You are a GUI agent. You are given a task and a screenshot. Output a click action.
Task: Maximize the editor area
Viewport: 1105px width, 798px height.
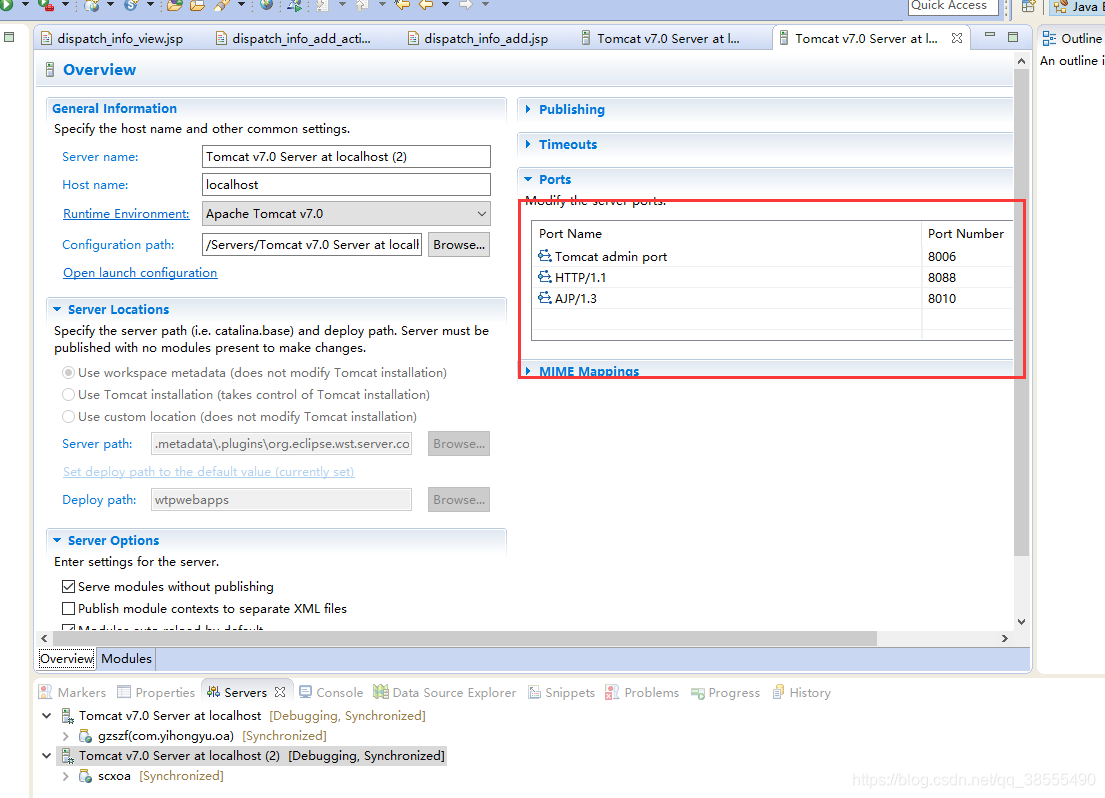click(1013, 37)
